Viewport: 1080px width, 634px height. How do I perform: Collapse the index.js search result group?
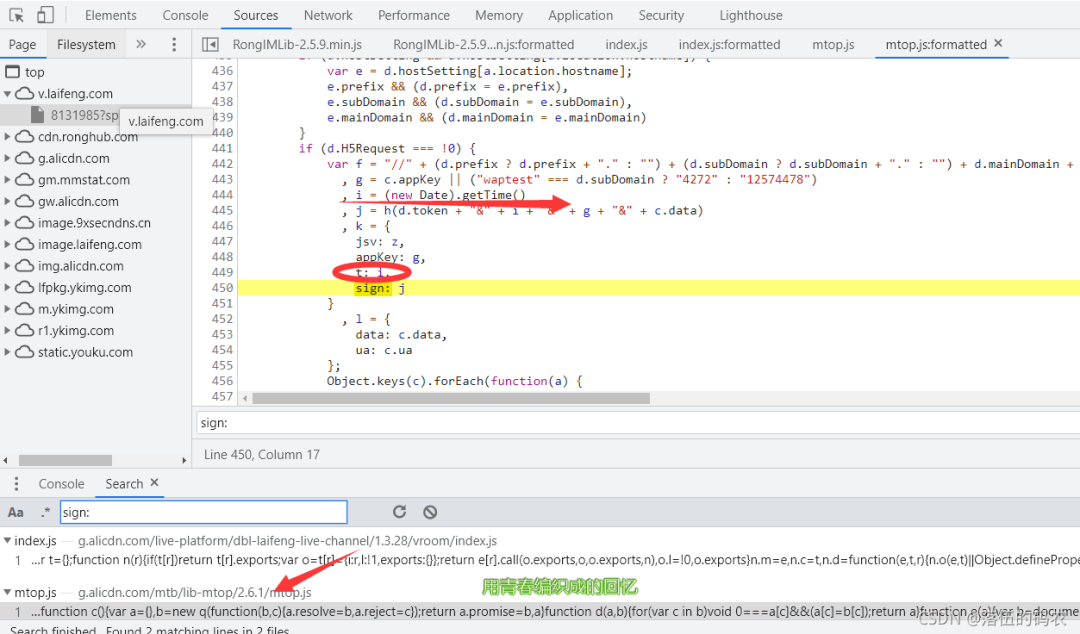pyautogui.click(x=8, y=540)
